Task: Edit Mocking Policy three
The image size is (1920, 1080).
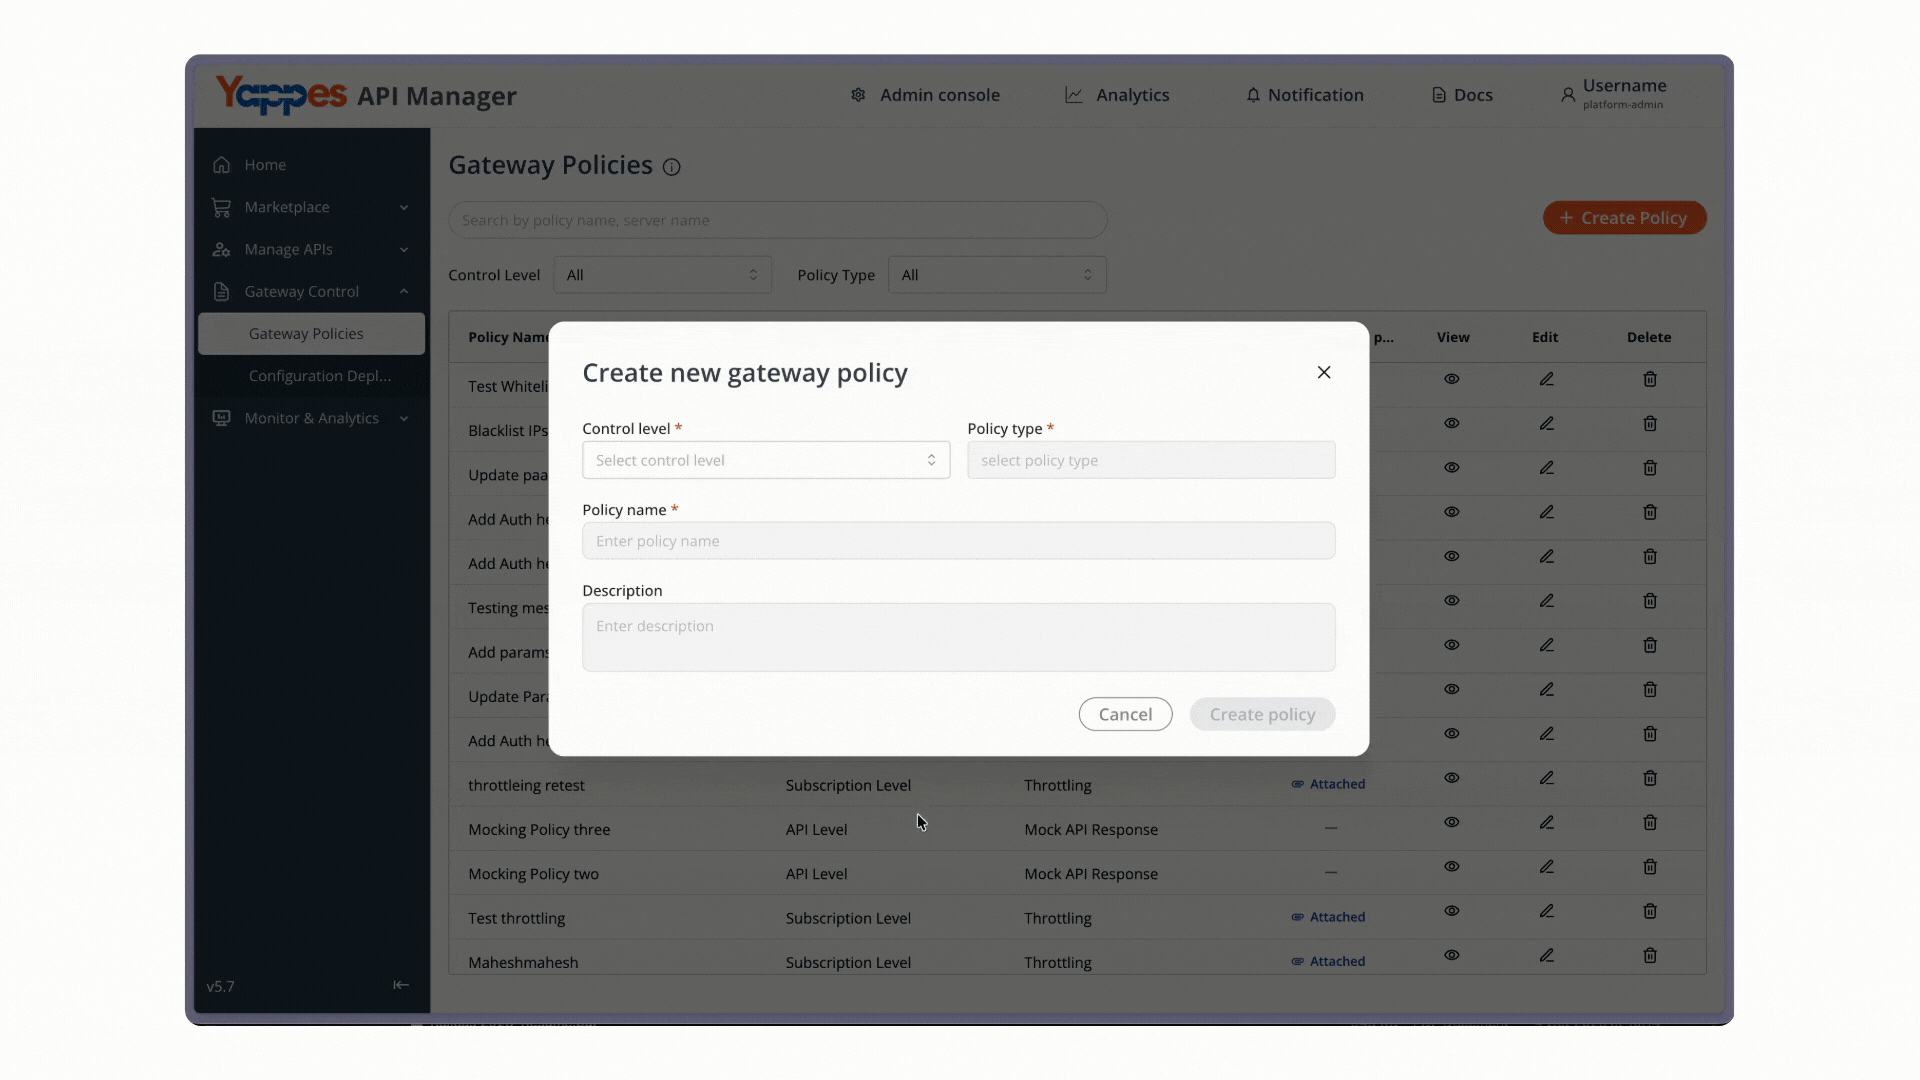Action: 1546,822
